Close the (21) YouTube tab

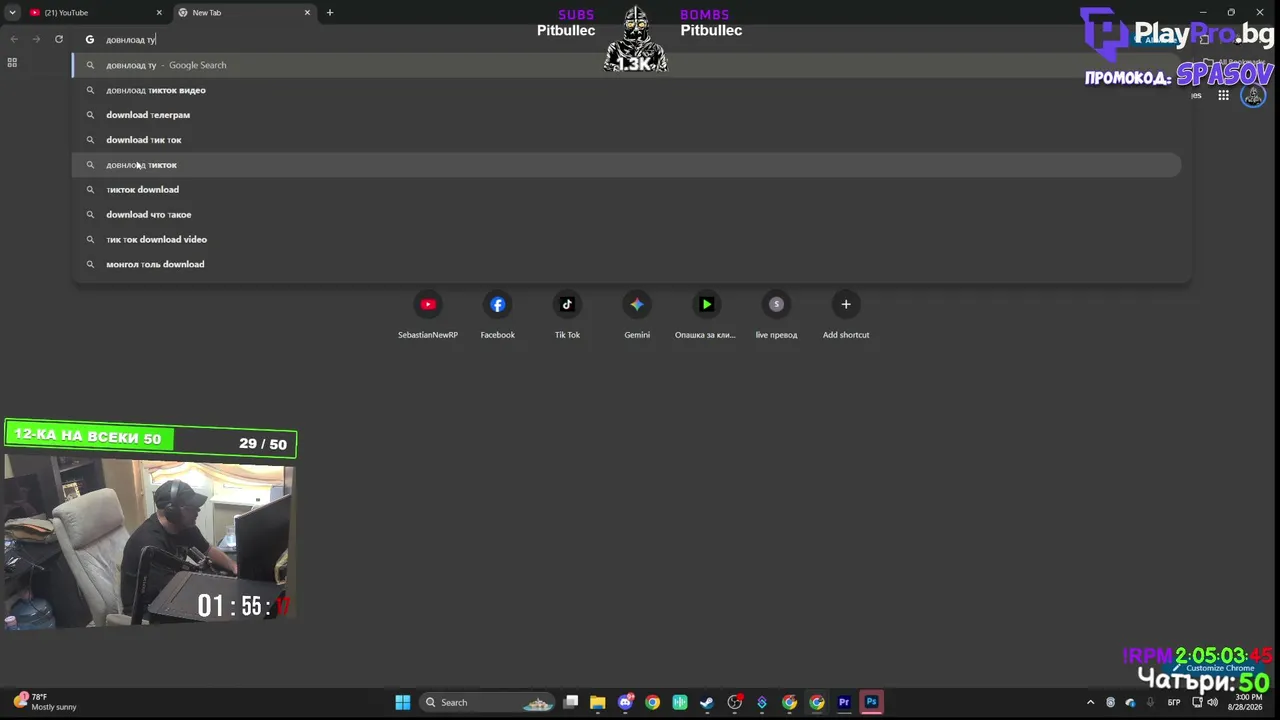pyautogui.click(x=159, y=12)
